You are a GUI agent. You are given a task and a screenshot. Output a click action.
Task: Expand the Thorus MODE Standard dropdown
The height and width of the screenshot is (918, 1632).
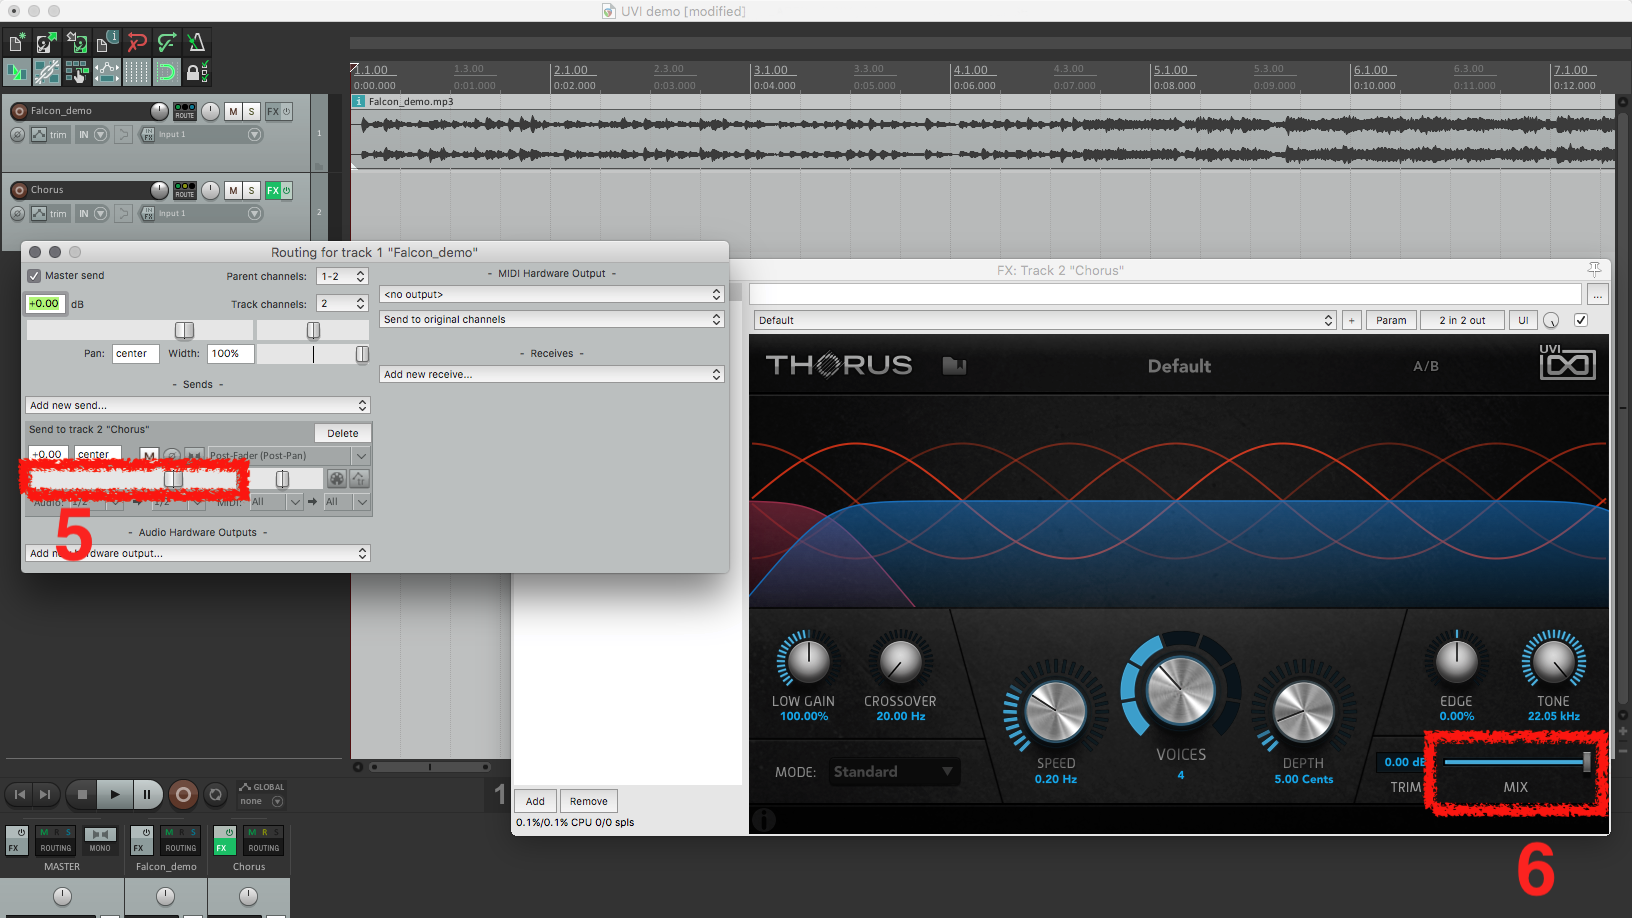point(893,772)
